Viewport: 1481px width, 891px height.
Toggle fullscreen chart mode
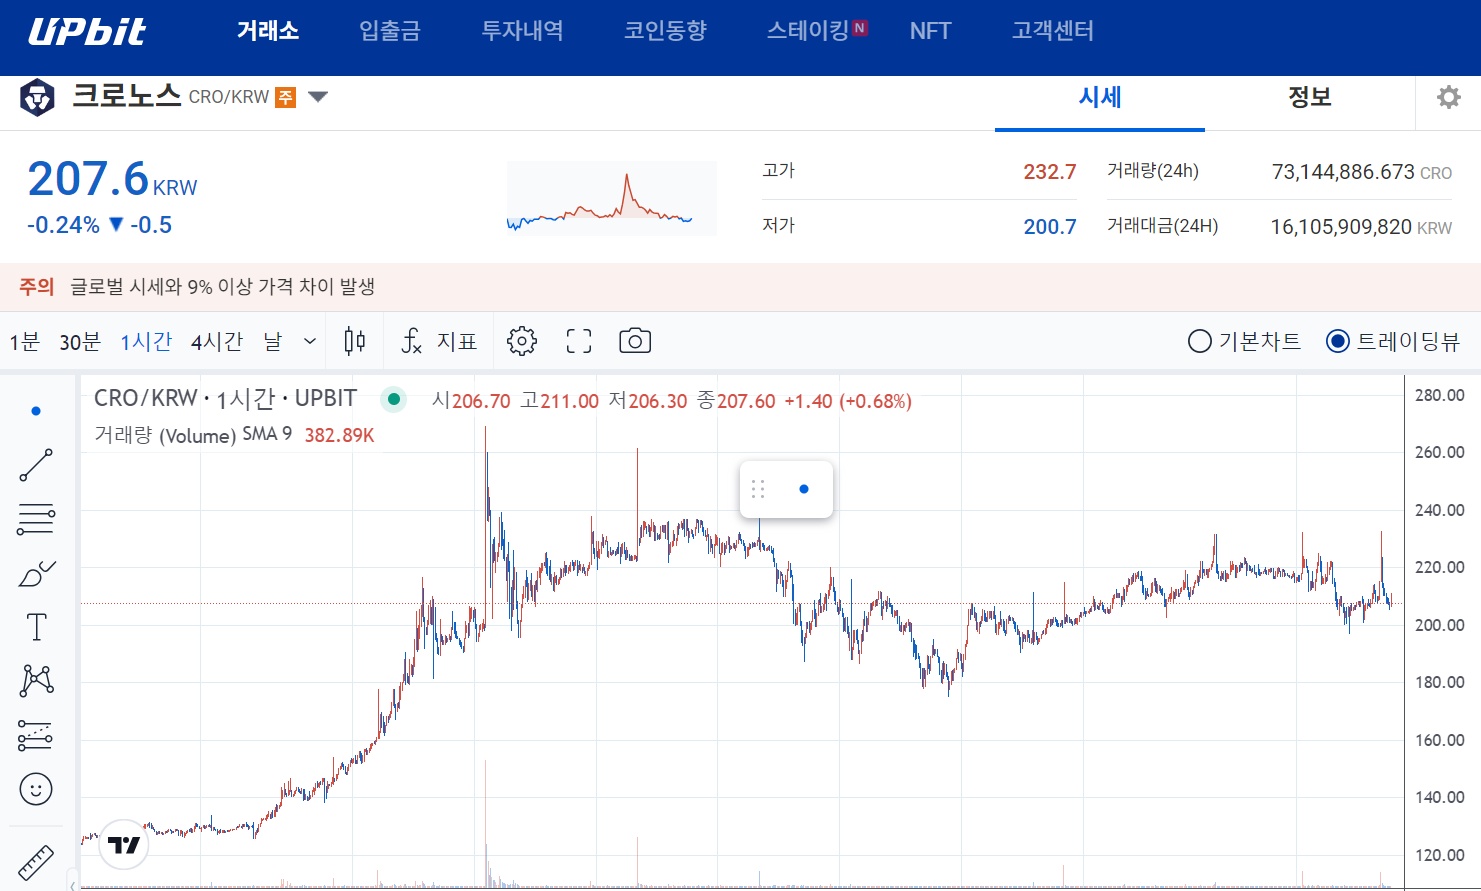coord(579,342)
